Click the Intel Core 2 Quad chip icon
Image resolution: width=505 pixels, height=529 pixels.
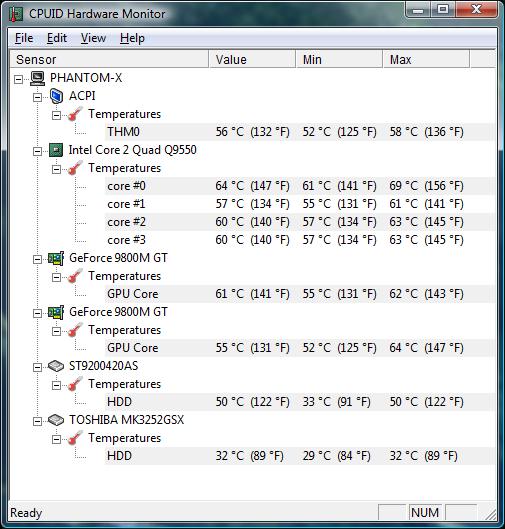(56, 150)
